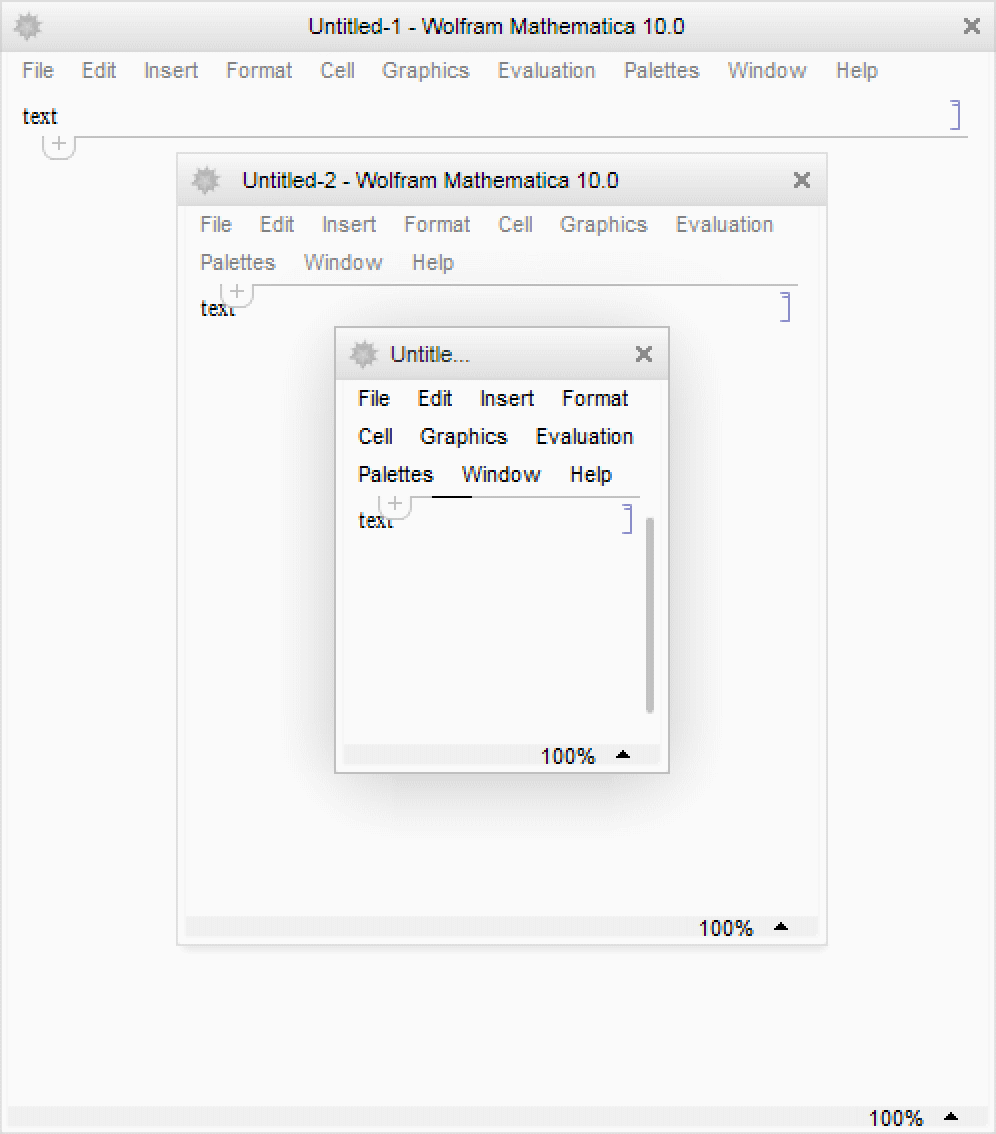The width and height of the screenshot is (996, 1134).
Task: Click the Mathematica icon in Untitled-2 title bar
Action: point(206,180)
